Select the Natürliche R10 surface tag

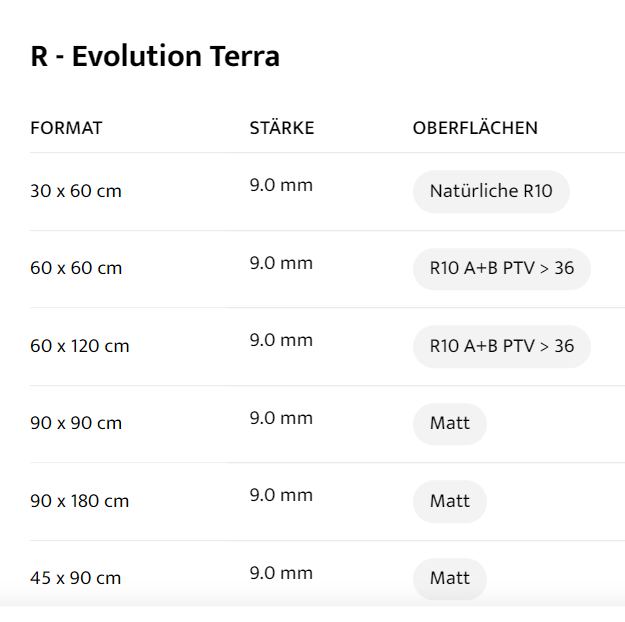coord(490,191)
